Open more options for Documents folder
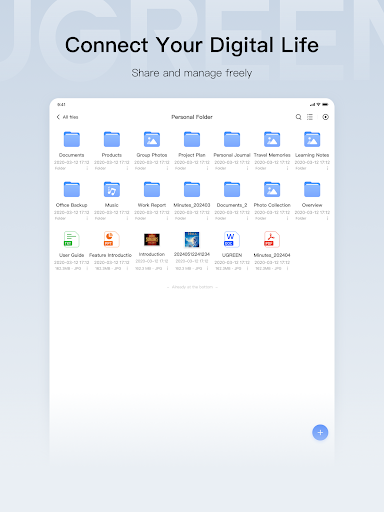Image resolution: width=384 pixels, height=512 pixels. coord(87,168)
